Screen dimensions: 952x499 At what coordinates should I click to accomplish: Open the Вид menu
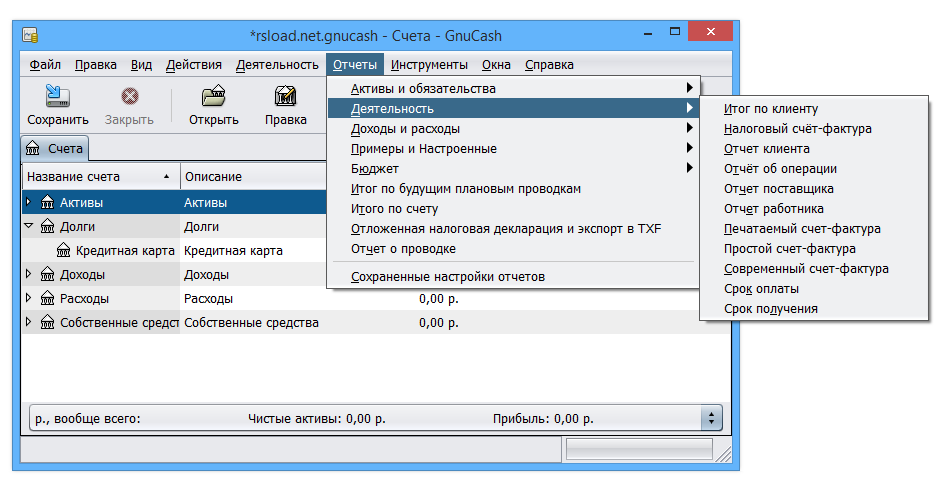coord(141,64)
